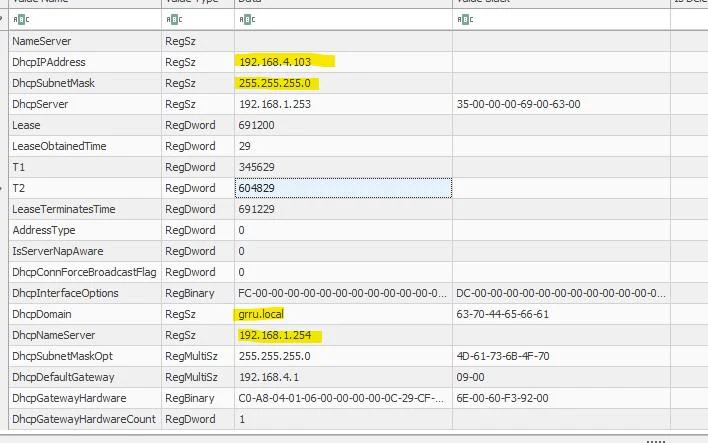Click the splitter grip dots below the grid
708x443 pixels.
pos(656,441)
